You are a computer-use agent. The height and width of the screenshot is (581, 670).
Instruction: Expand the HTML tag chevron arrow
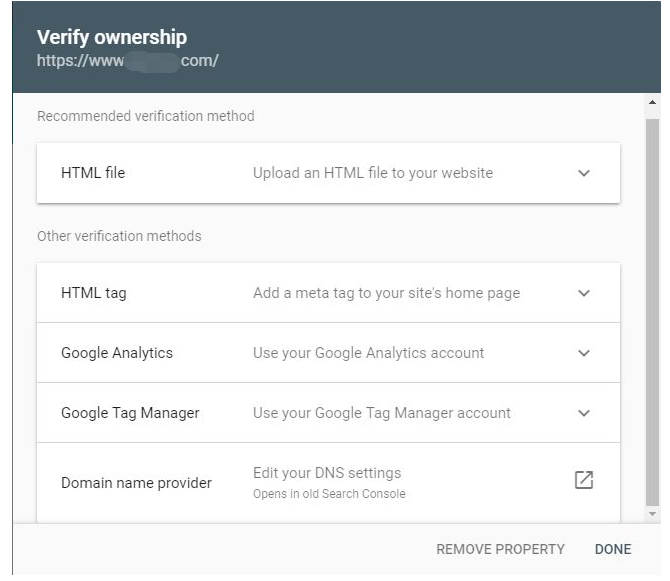[x=584, y=293]
